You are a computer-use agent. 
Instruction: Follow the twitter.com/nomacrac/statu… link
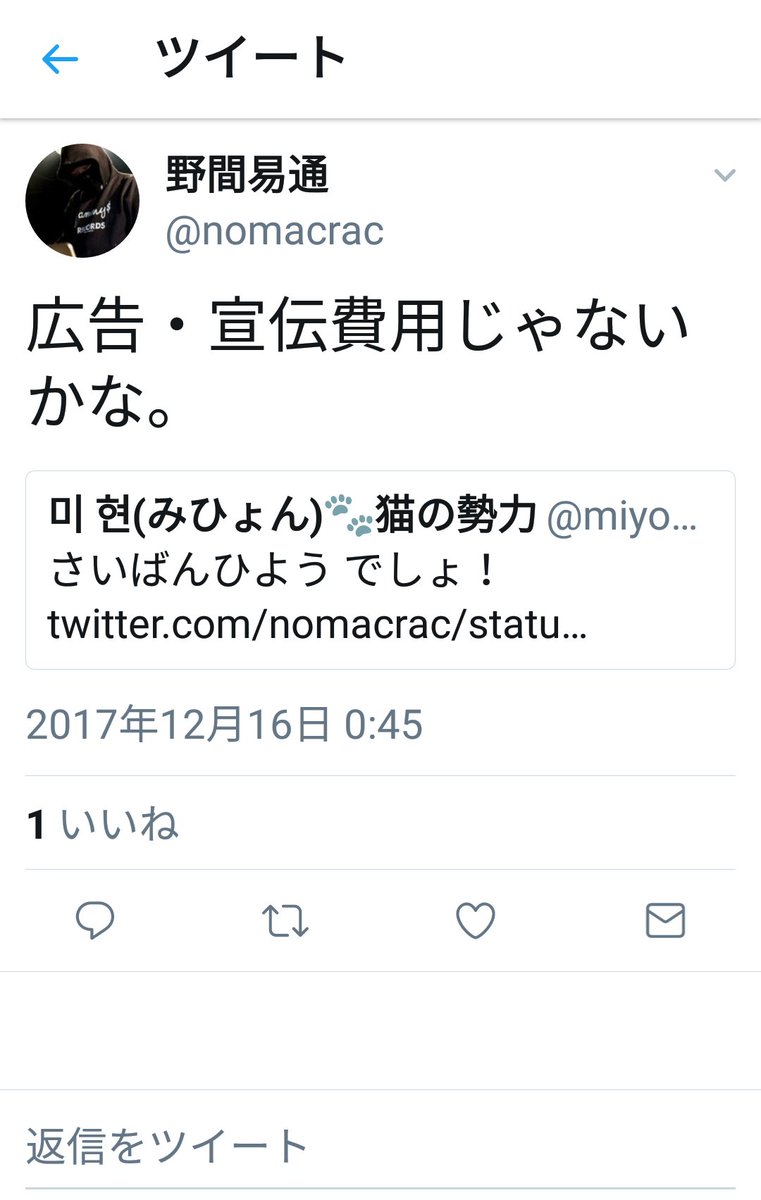(317, 626)
